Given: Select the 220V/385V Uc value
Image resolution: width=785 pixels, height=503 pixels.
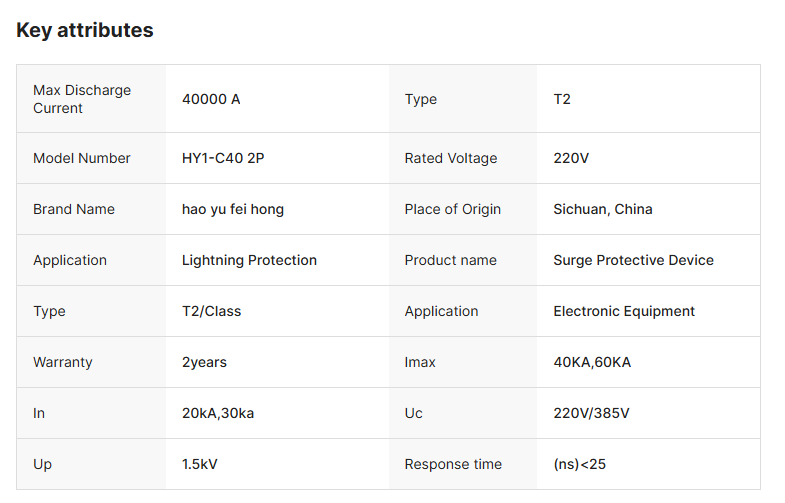Looking at the screenshot, I should [591, 413].
